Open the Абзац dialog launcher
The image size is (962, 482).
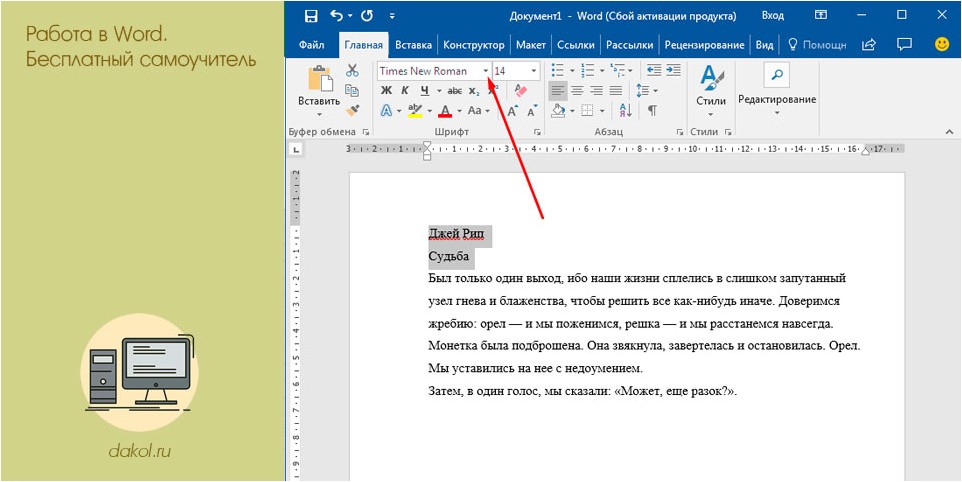680,132
